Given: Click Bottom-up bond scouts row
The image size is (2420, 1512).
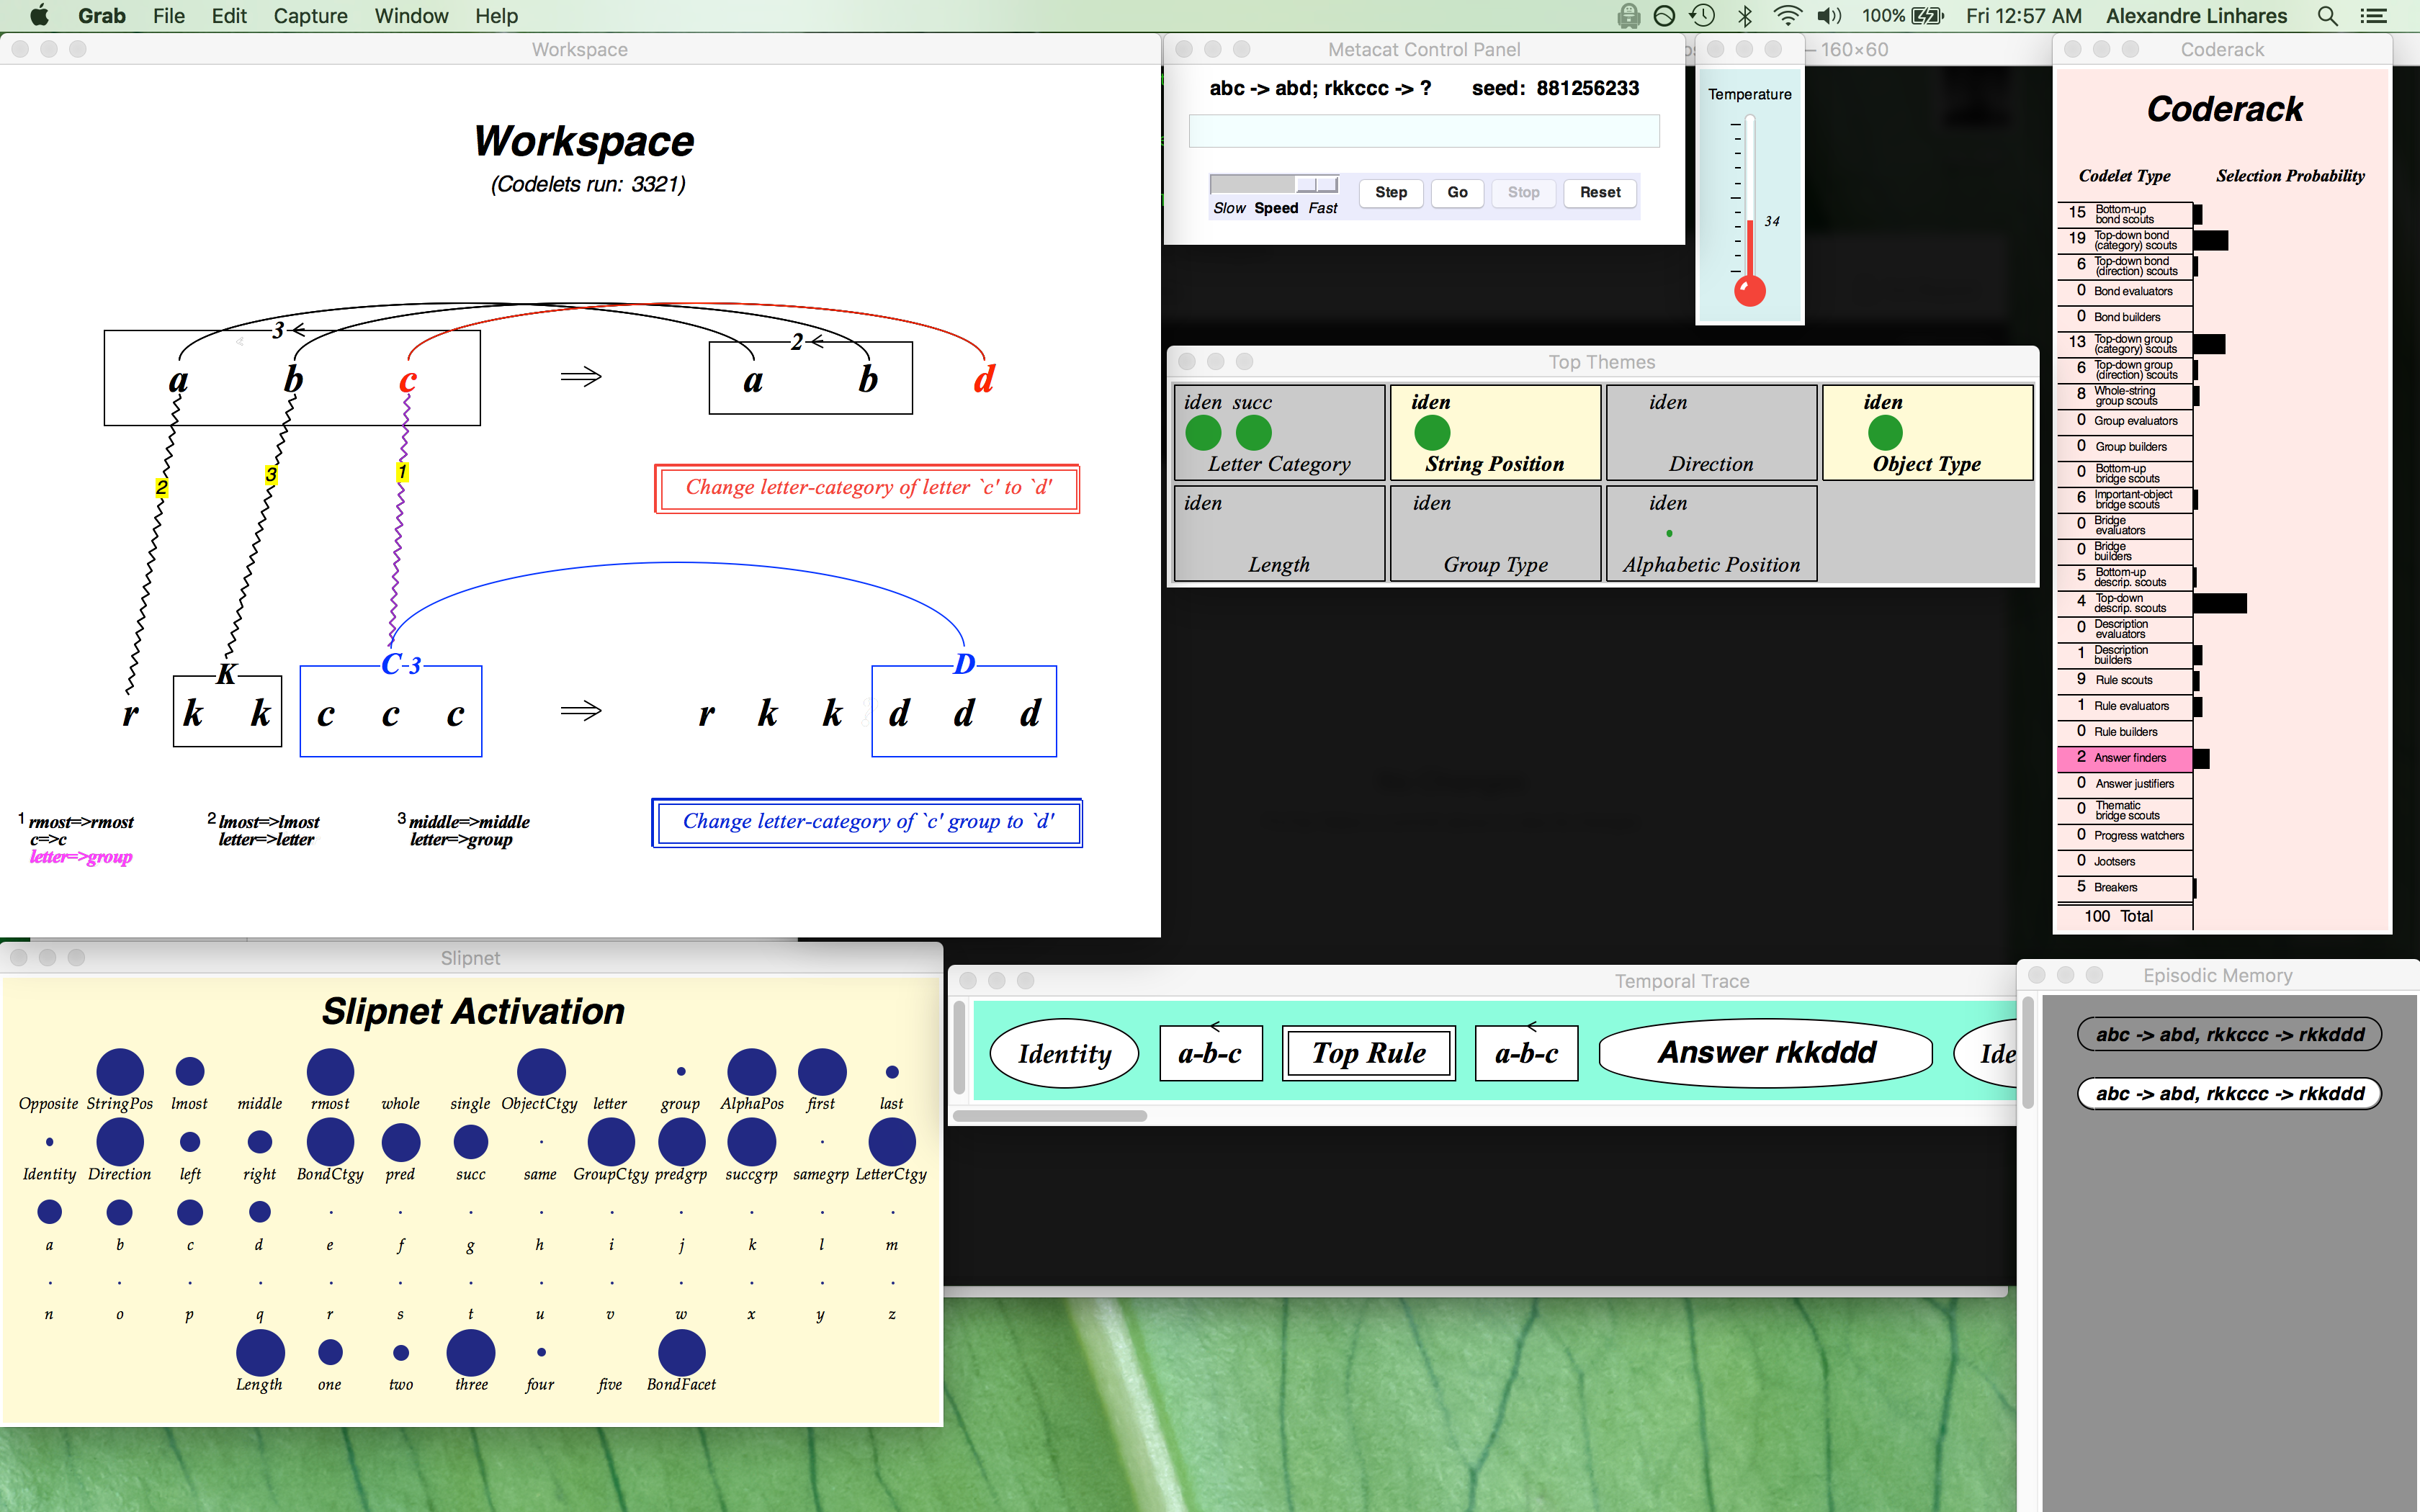Looking at the screenshot, I should click(x=2125, y=214).
